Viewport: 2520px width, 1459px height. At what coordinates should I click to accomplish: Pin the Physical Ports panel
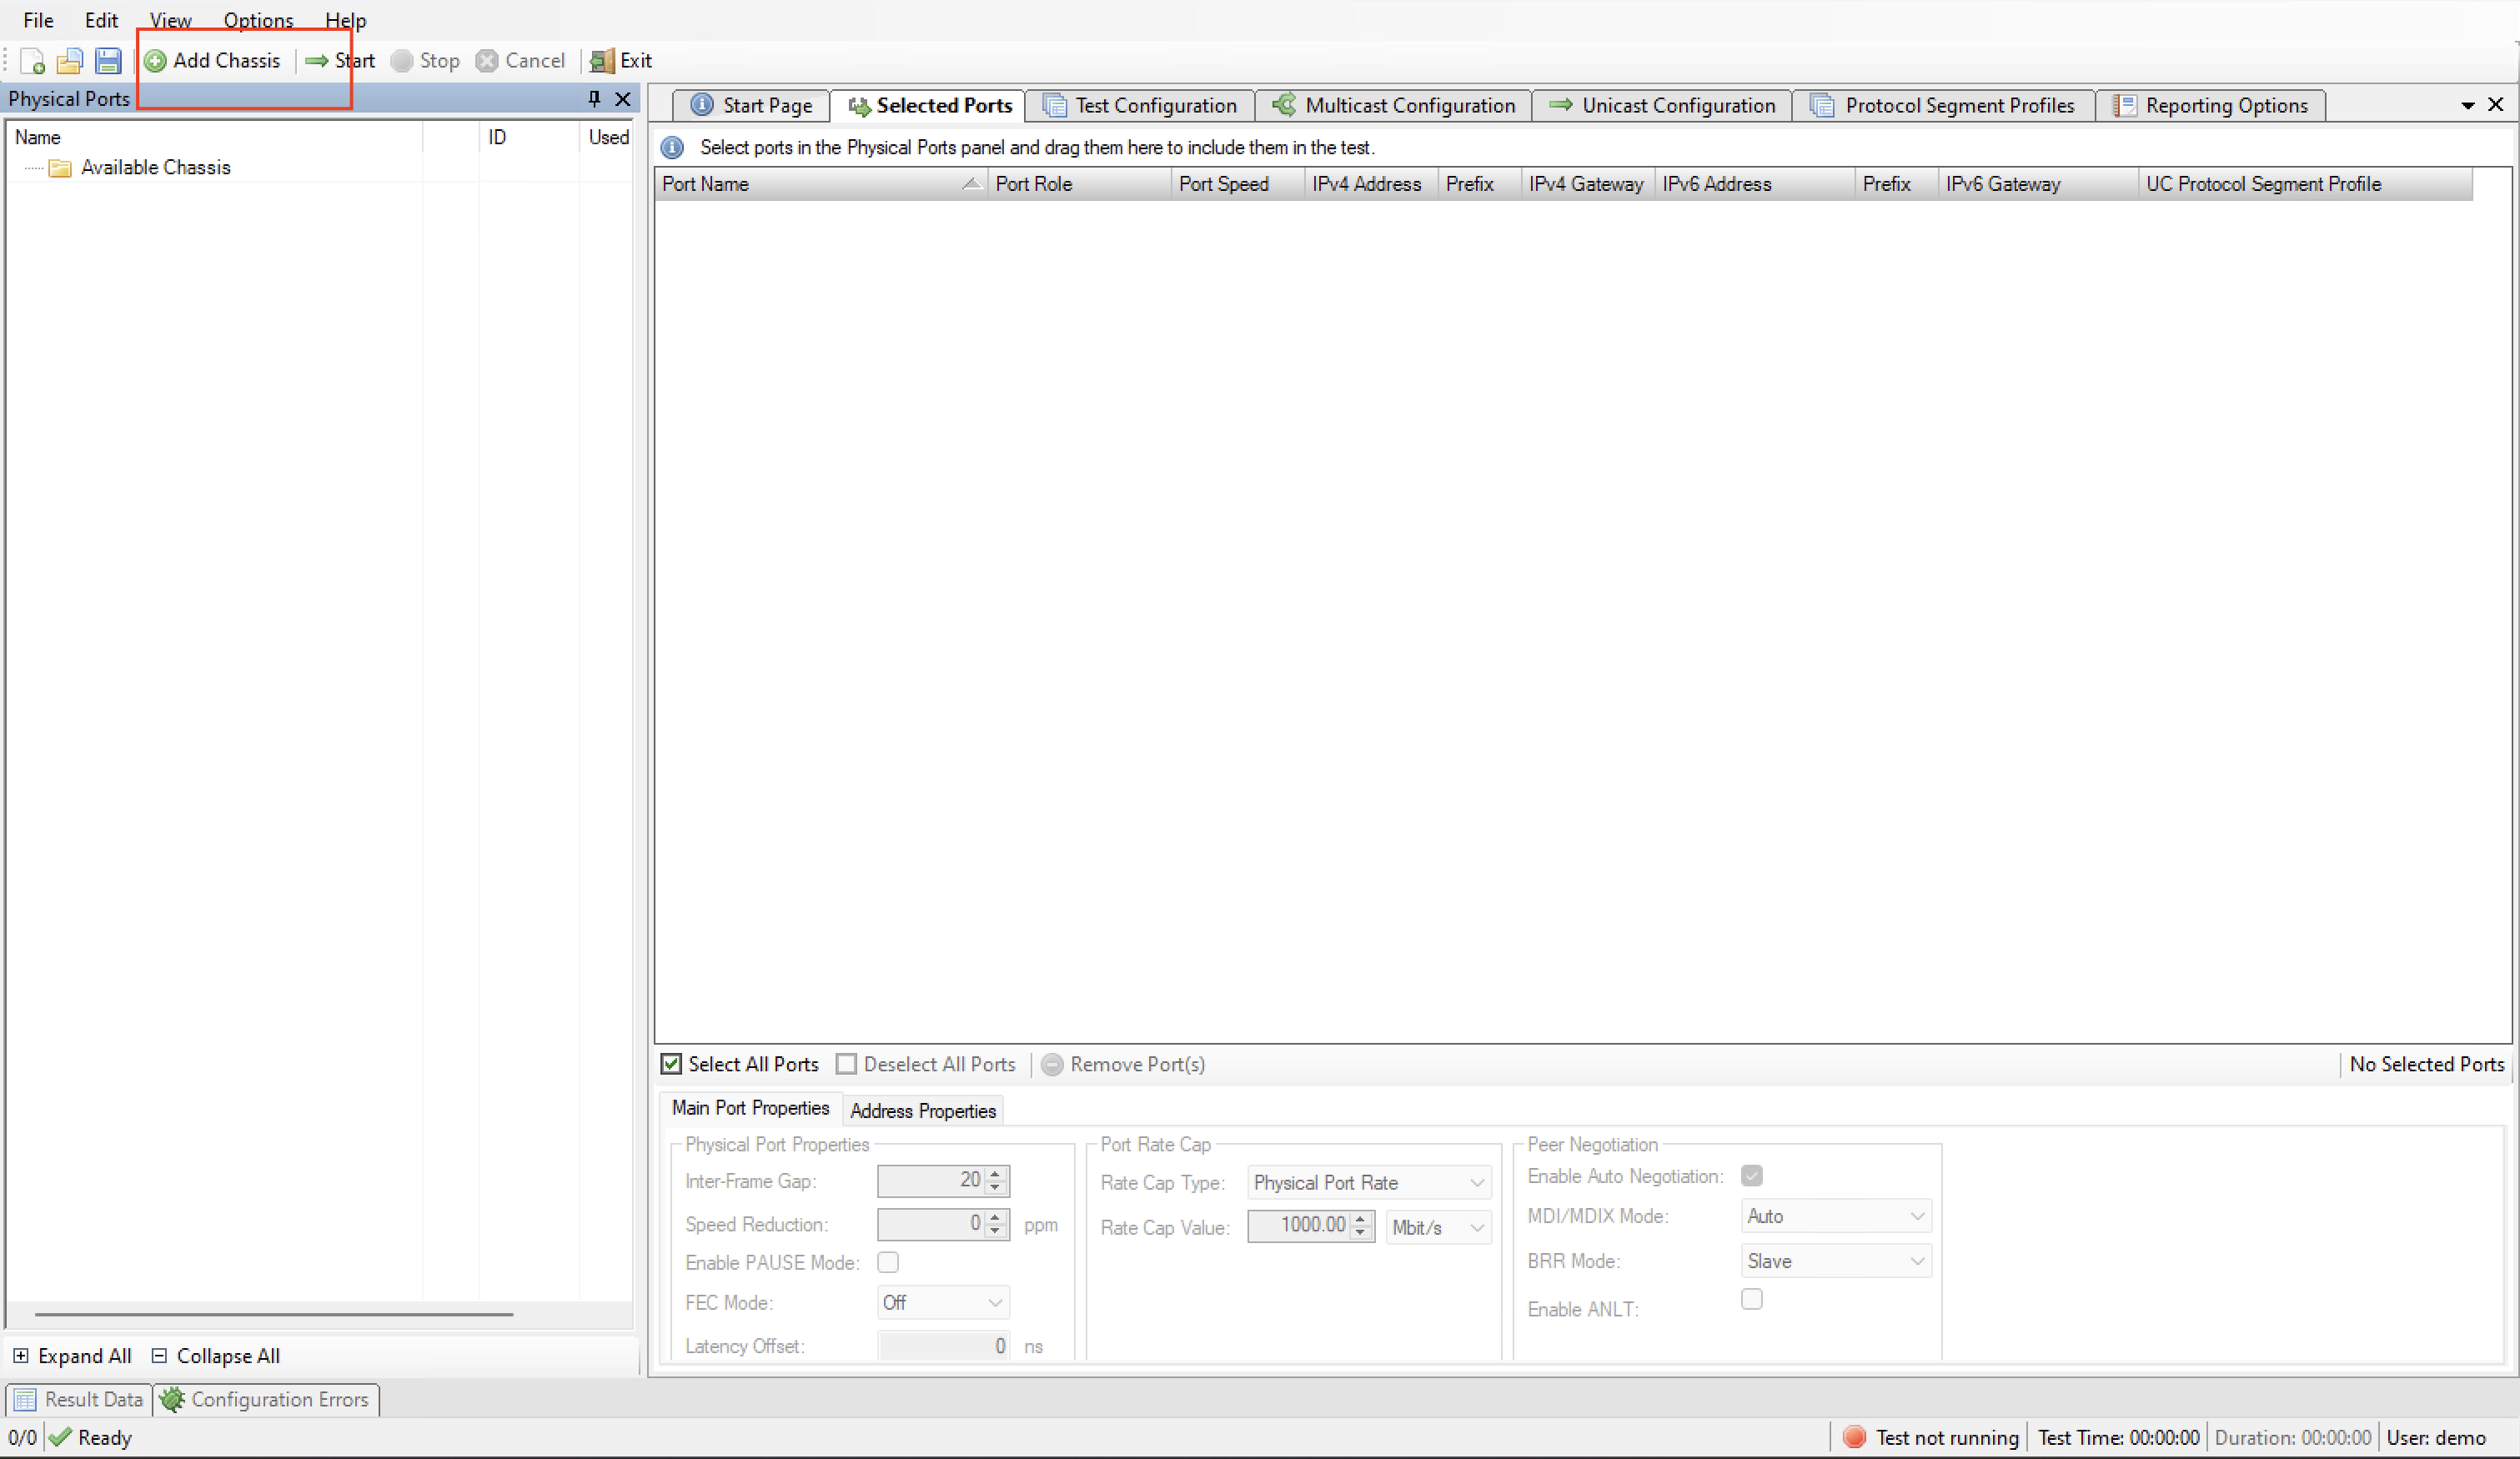pyautogui.click(x=594, y=98)
